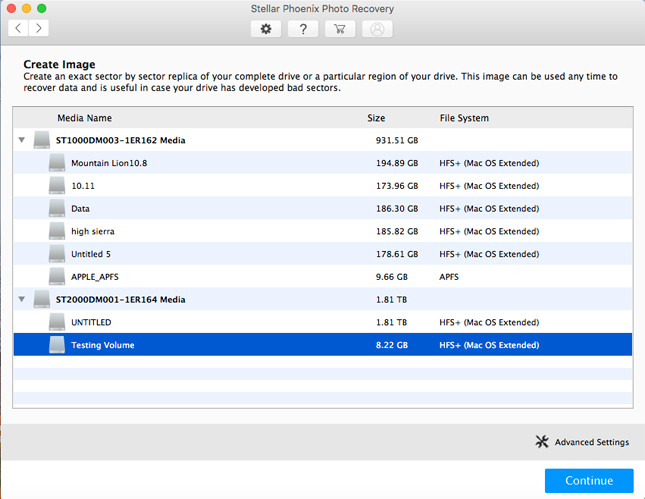Select the high sierra volume

pyautogui.click(x=323, y=231)
